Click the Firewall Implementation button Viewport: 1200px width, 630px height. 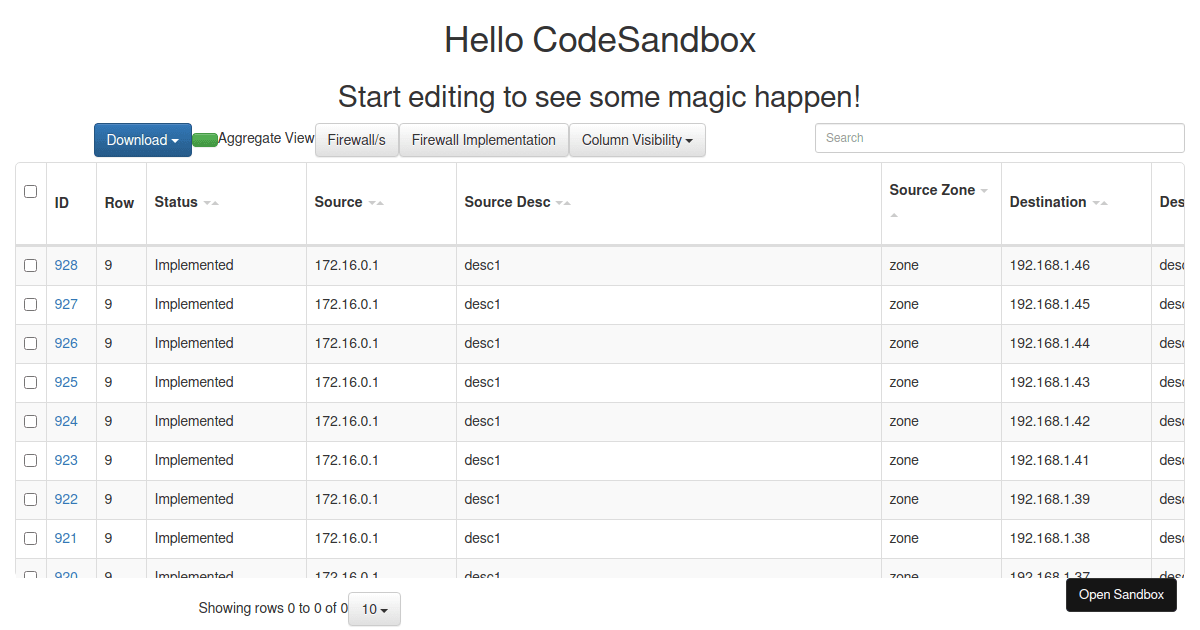click(x=483, y=140)
